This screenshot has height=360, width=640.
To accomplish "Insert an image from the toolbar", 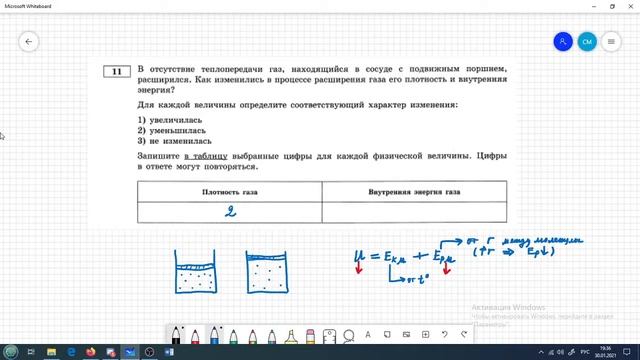I will (x=406, y=335).
